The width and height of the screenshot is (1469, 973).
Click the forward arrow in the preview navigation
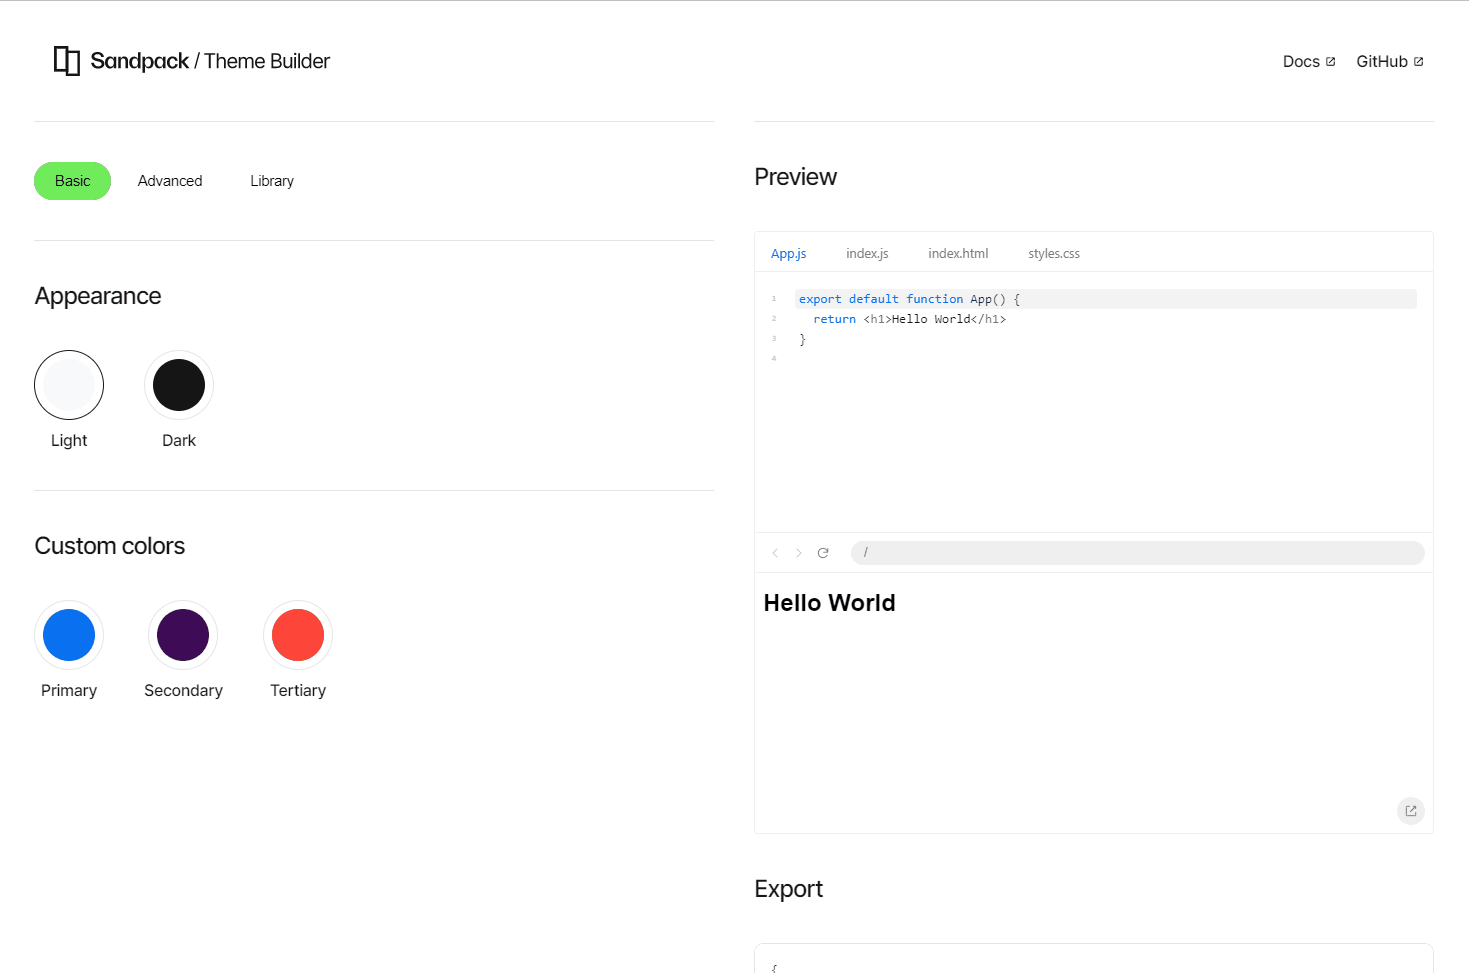pos(799,552)
